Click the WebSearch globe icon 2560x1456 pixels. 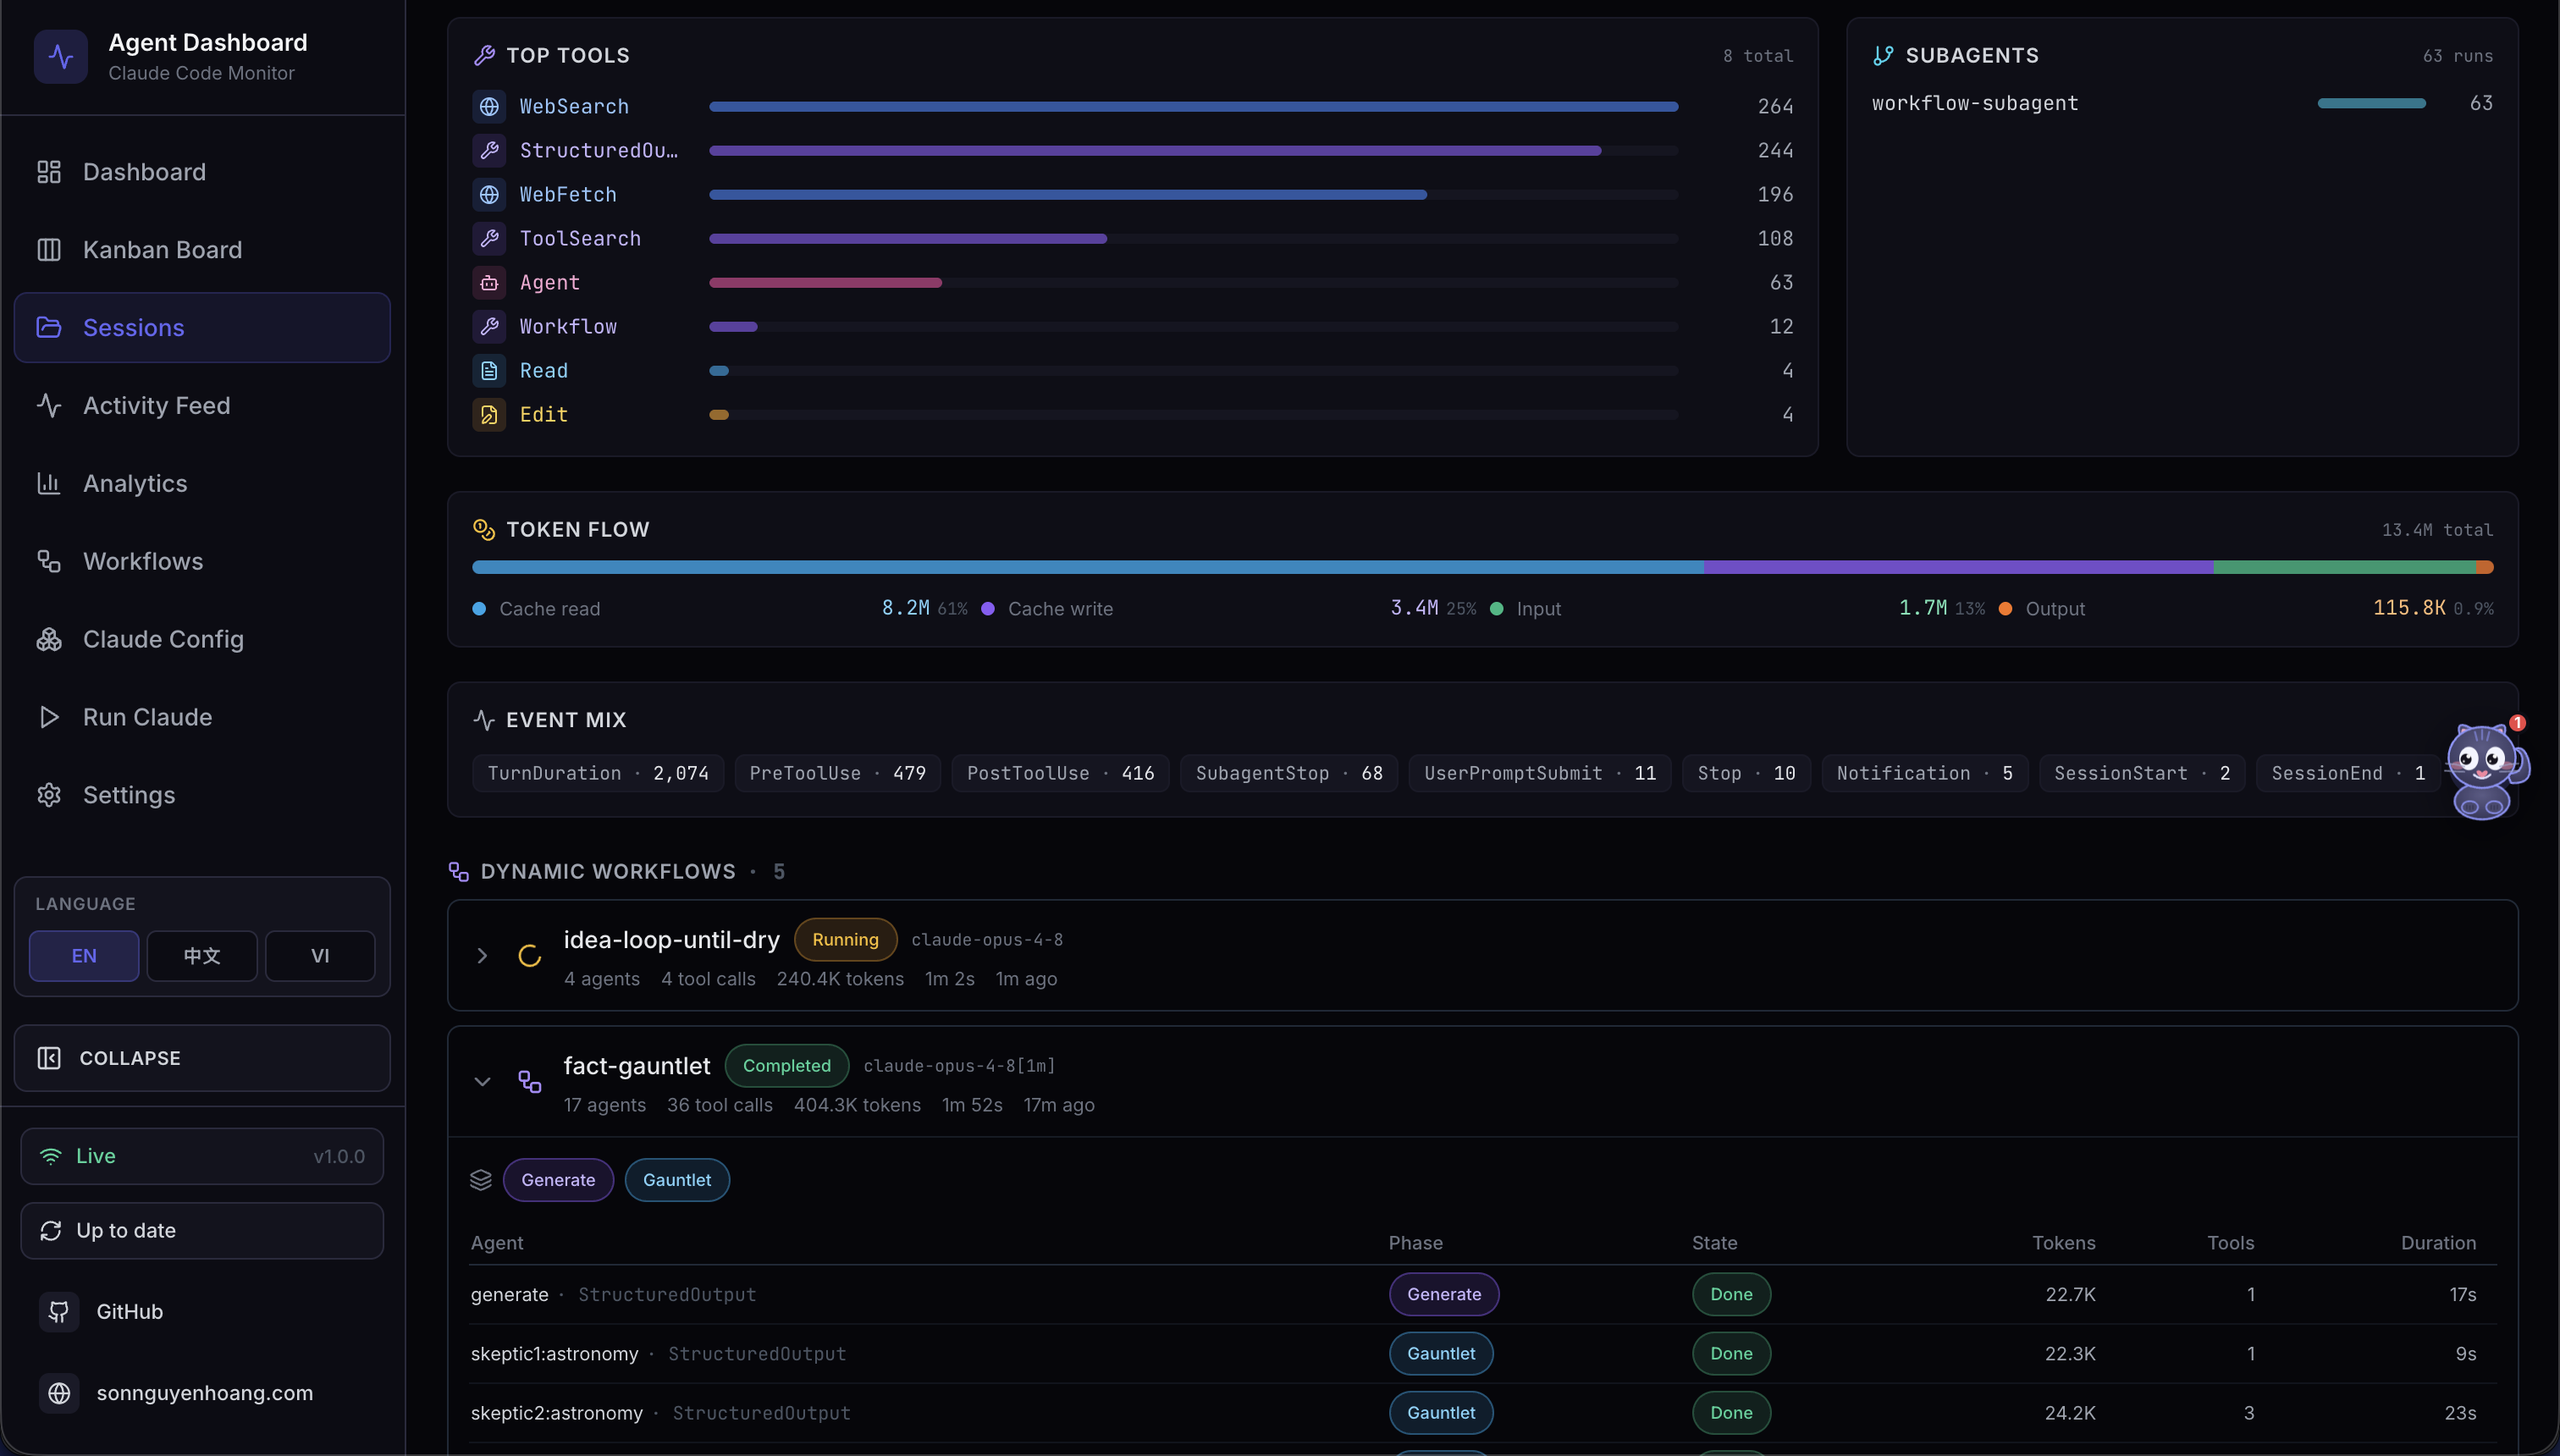pyautogui.click(x=489, y=106)
